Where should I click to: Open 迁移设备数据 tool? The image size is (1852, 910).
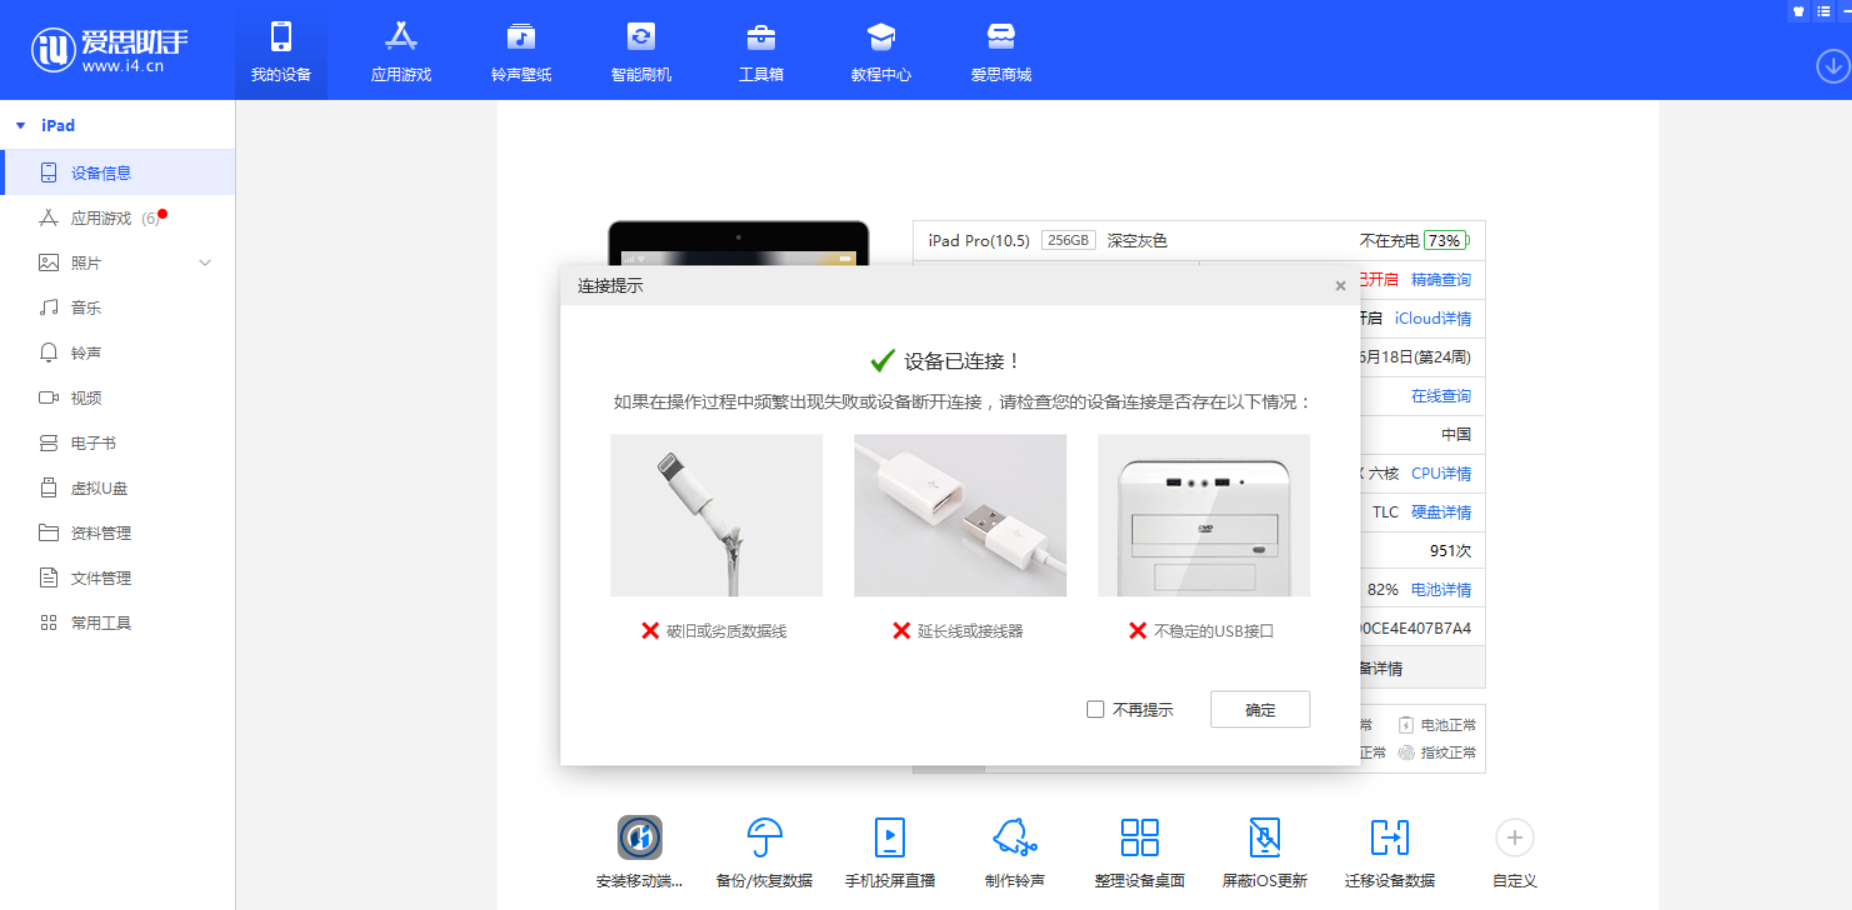[1390, 852]
